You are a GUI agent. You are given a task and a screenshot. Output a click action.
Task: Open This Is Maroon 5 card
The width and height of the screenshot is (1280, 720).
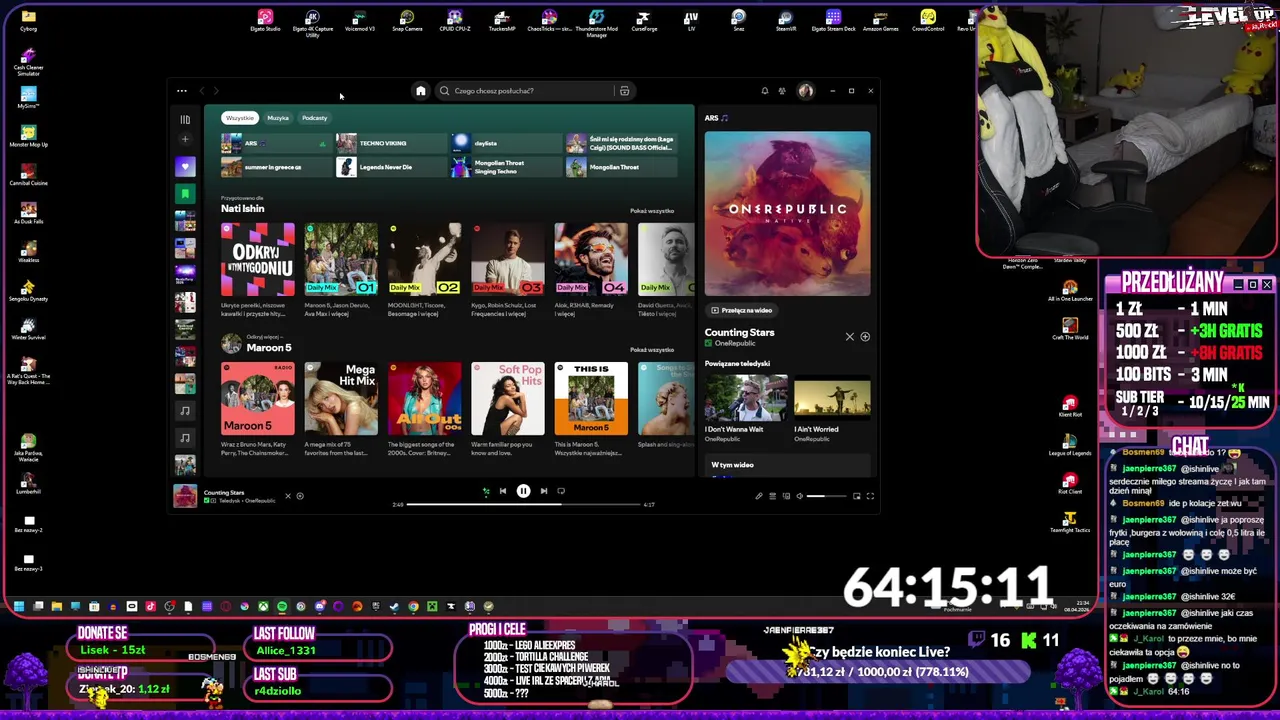[591, 399]
